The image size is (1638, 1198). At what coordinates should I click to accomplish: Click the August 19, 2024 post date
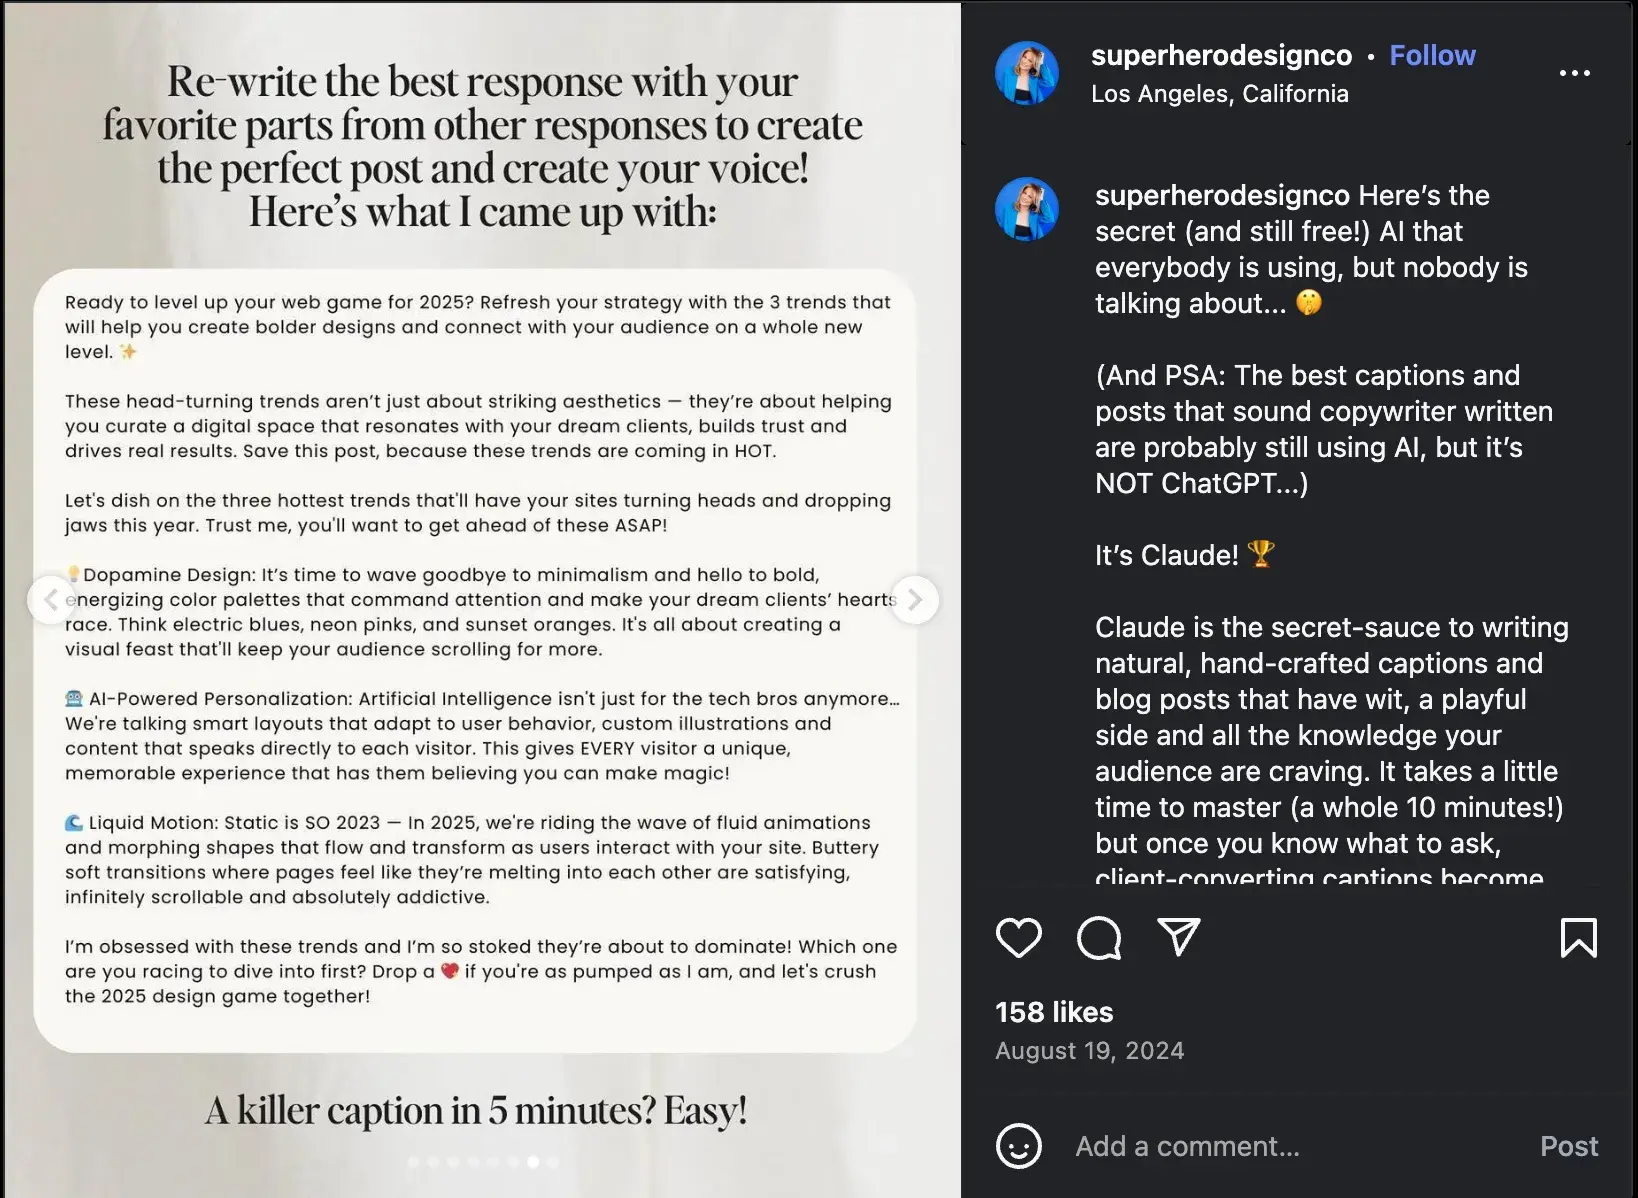pyautogui.click(x=1089, y=1051)
